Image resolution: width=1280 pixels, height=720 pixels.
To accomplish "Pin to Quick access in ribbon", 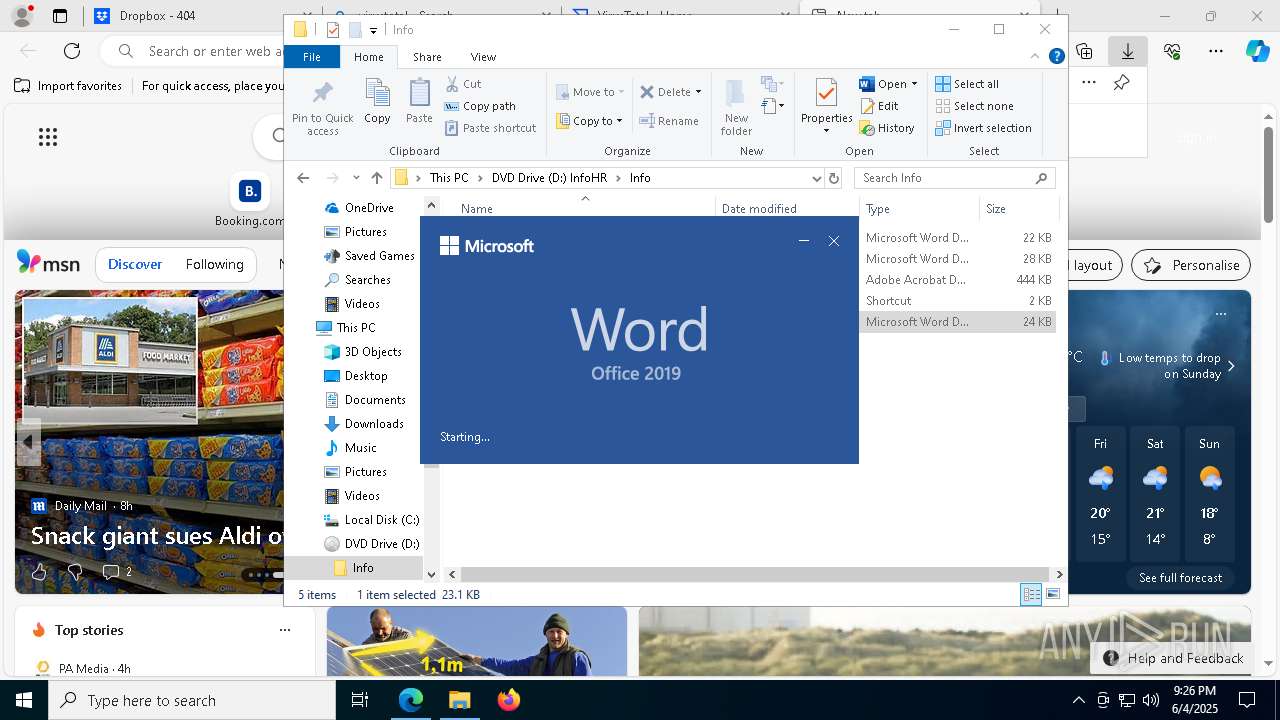I will tap(322, 109).
